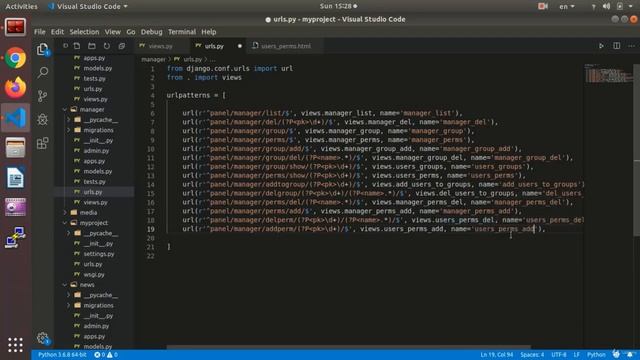This screenshot has width=640, height=360.
Task: Open editor More Actions ellipsis
Action: coord(631,46)
